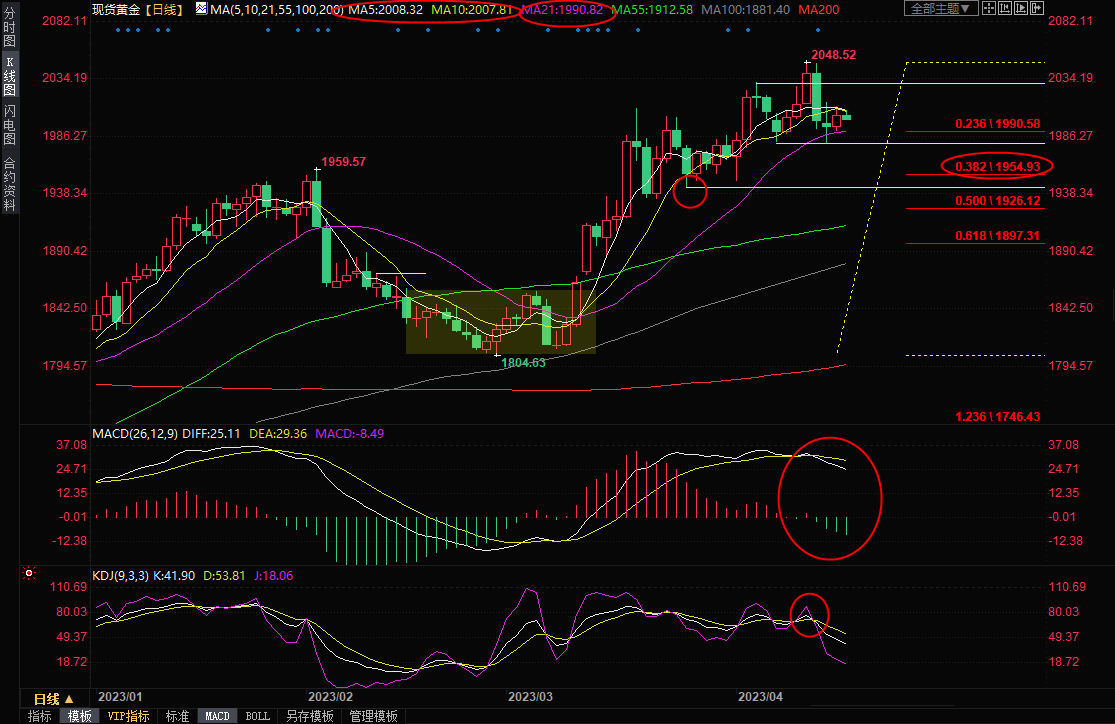Image resolution: width=1115 pixels, height=724 pixels.
Task: Click the red sun icon beside KDJ panel
Action: 28,573
